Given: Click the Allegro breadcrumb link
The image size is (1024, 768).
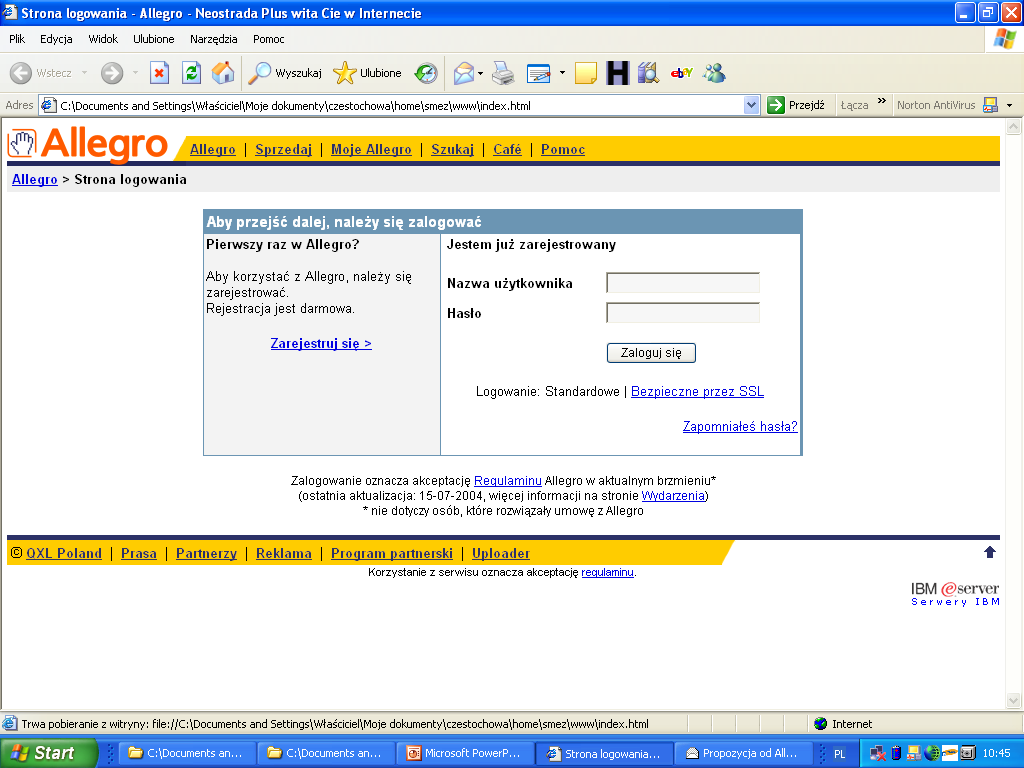Looking at the screenshot, I should click(35, 180).
